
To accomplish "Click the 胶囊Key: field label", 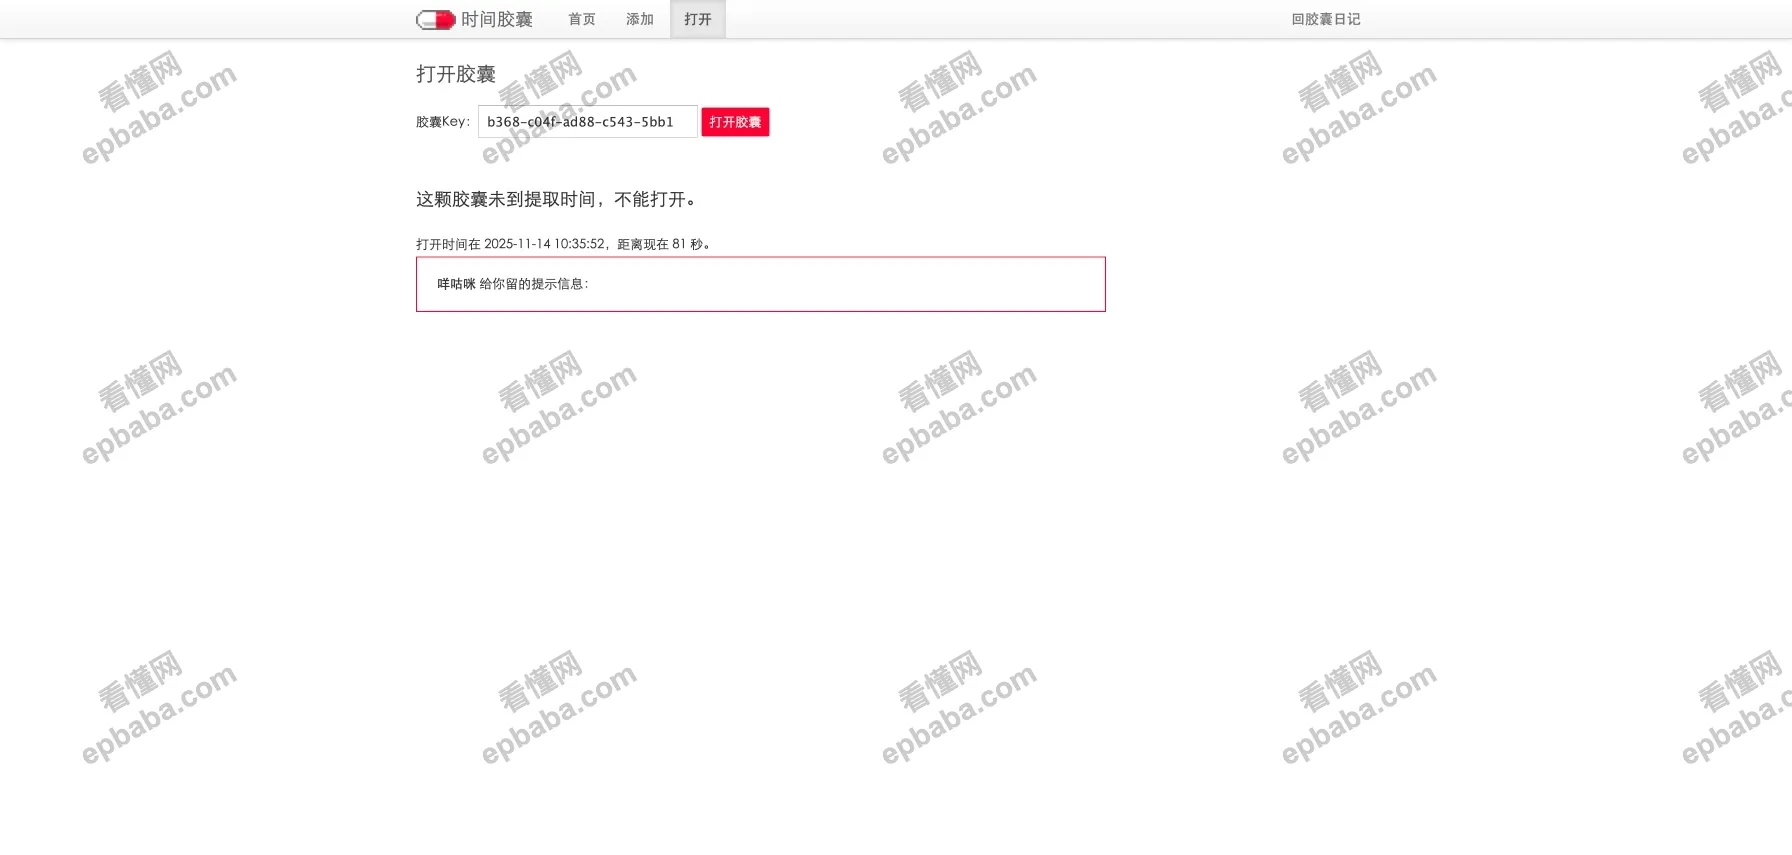I will 442,122.
